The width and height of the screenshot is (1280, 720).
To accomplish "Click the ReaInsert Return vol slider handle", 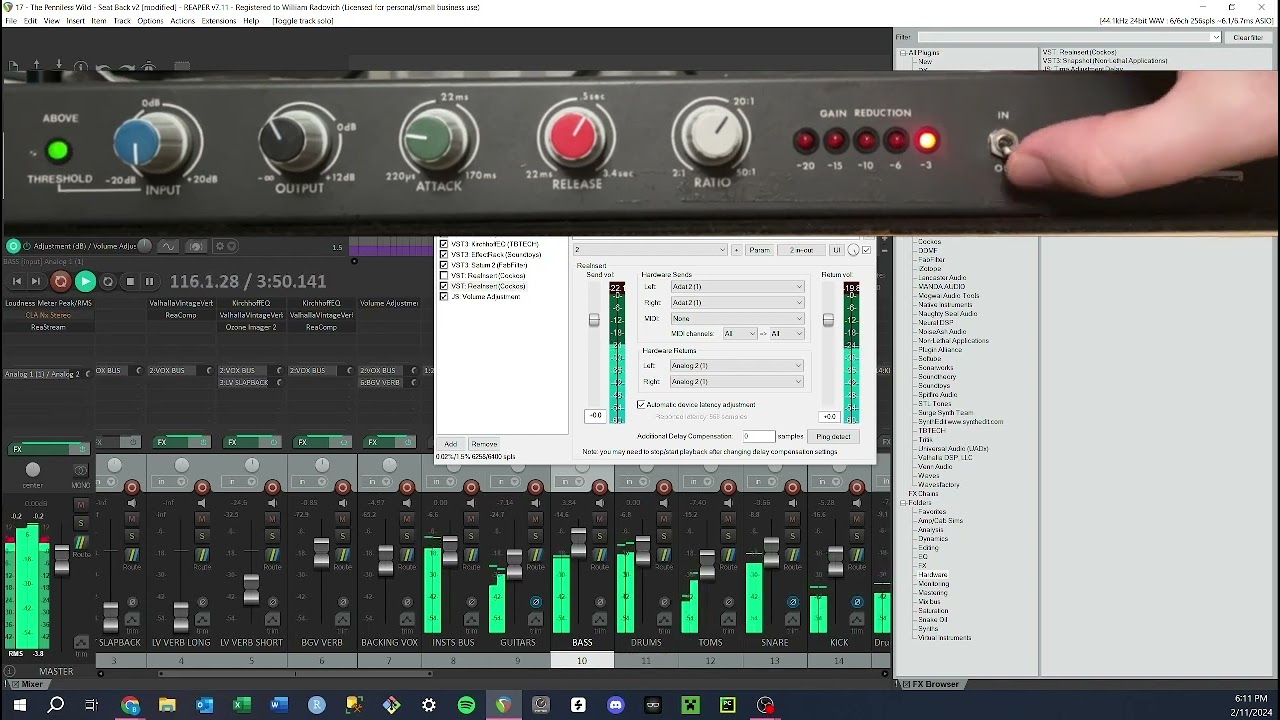I will [x=828, y=320].
